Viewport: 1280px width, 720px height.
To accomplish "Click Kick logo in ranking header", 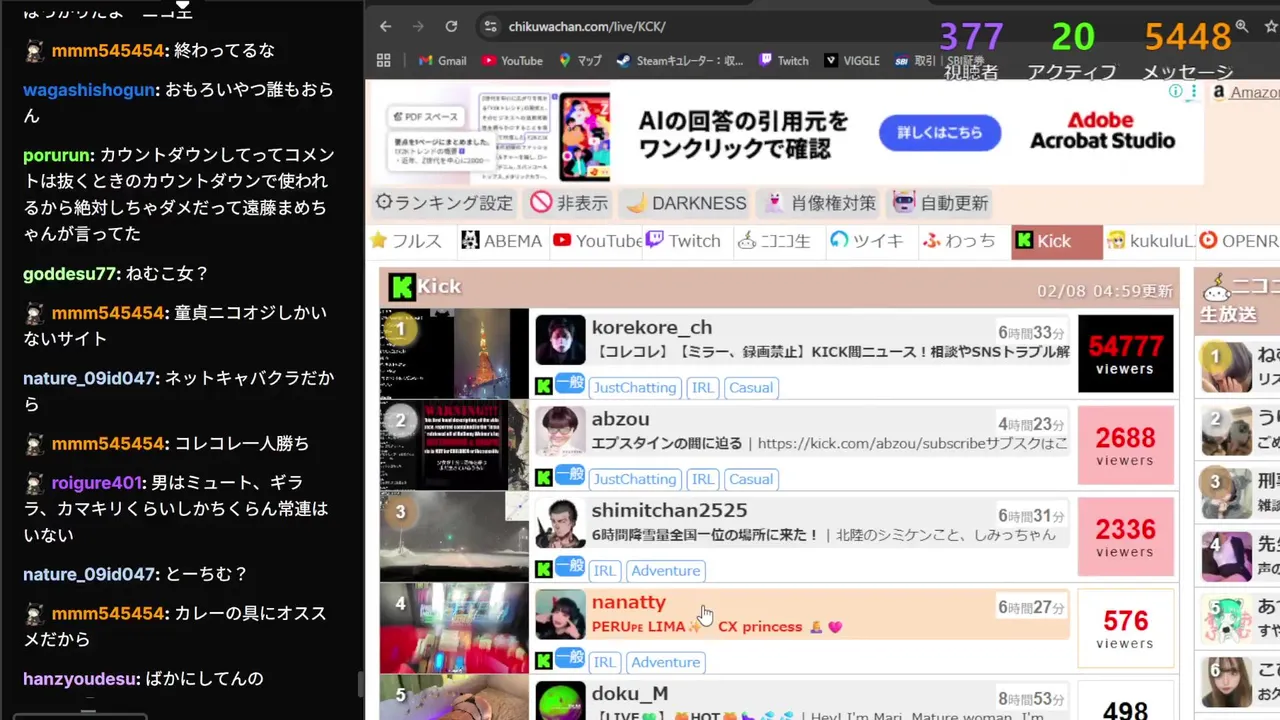I will [401, 287].
